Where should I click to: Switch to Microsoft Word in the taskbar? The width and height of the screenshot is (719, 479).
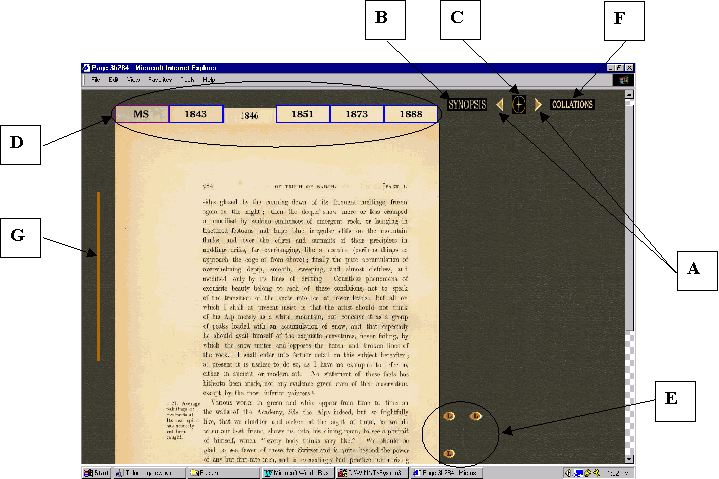click(298, 473)
